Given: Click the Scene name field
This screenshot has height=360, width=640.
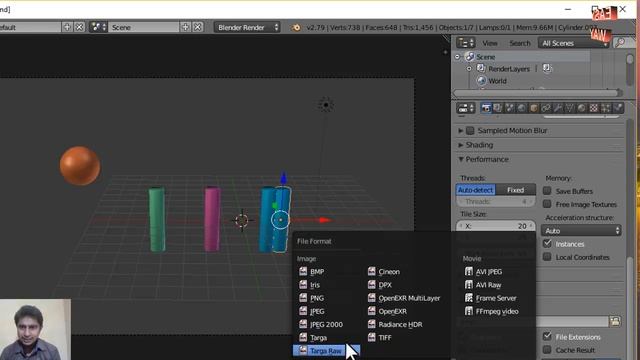Looking at the screenshot, I should [x=144, y=27].
